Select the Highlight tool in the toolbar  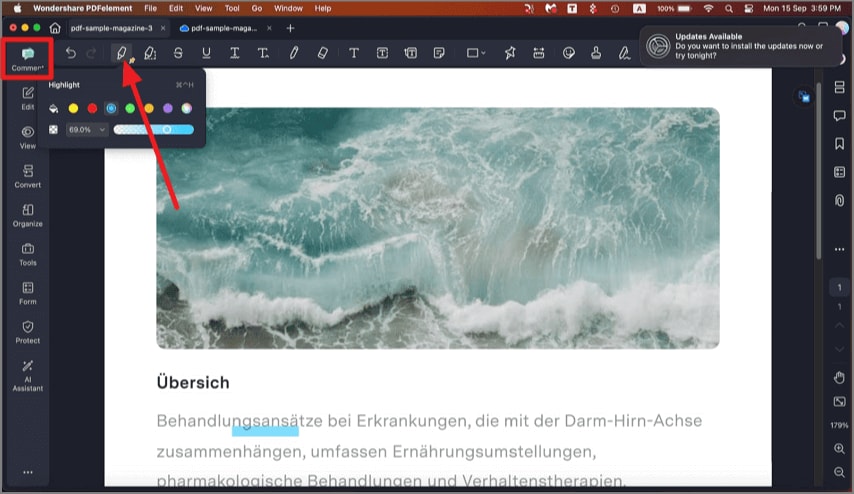pos(121,53)
